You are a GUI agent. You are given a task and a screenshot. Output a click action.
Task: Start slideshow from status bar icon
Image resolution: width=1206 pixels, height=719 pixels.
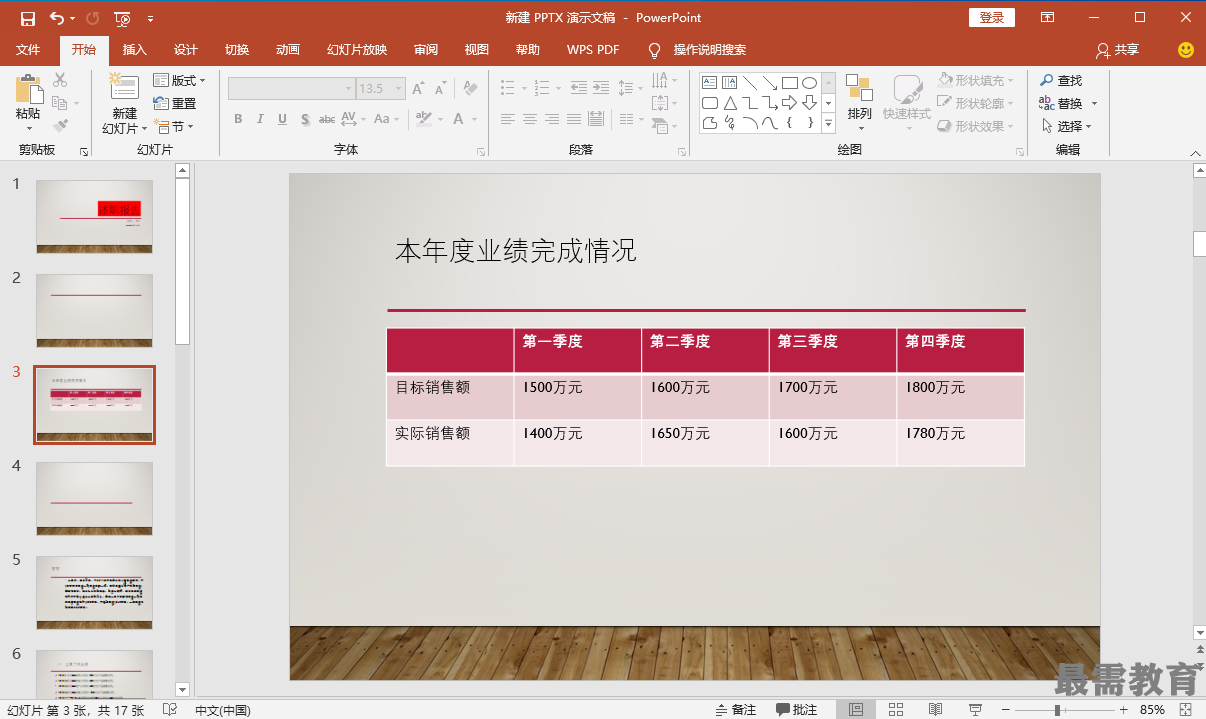(x=975, y=710)
